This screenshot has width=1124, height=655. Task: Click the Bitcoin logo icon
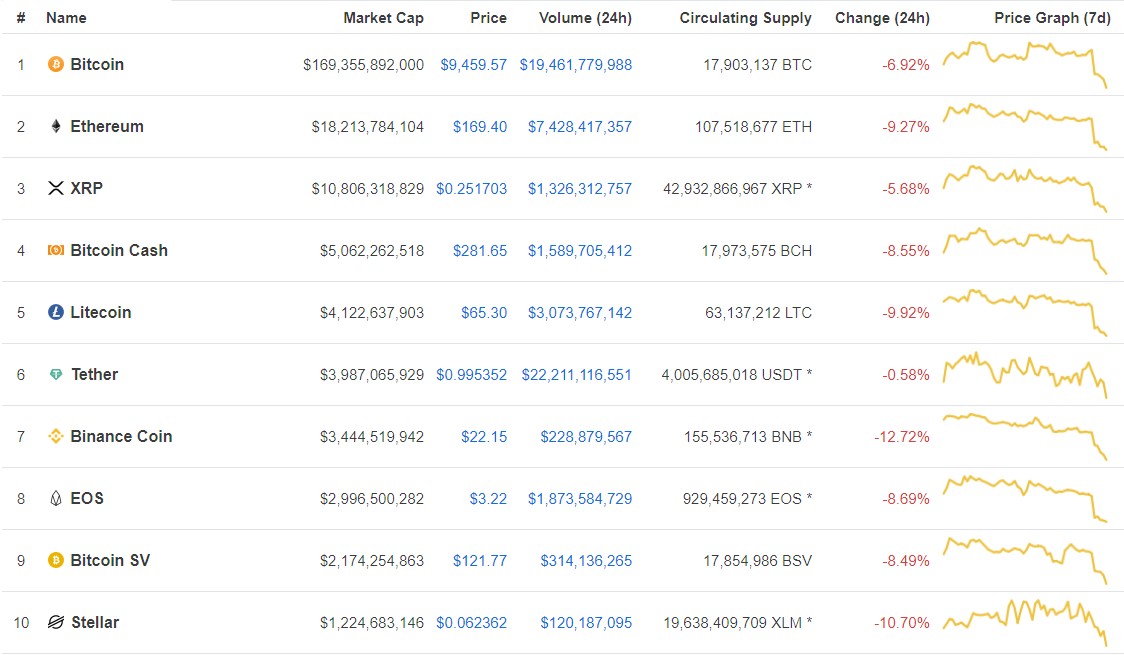[x=55, y=64]
